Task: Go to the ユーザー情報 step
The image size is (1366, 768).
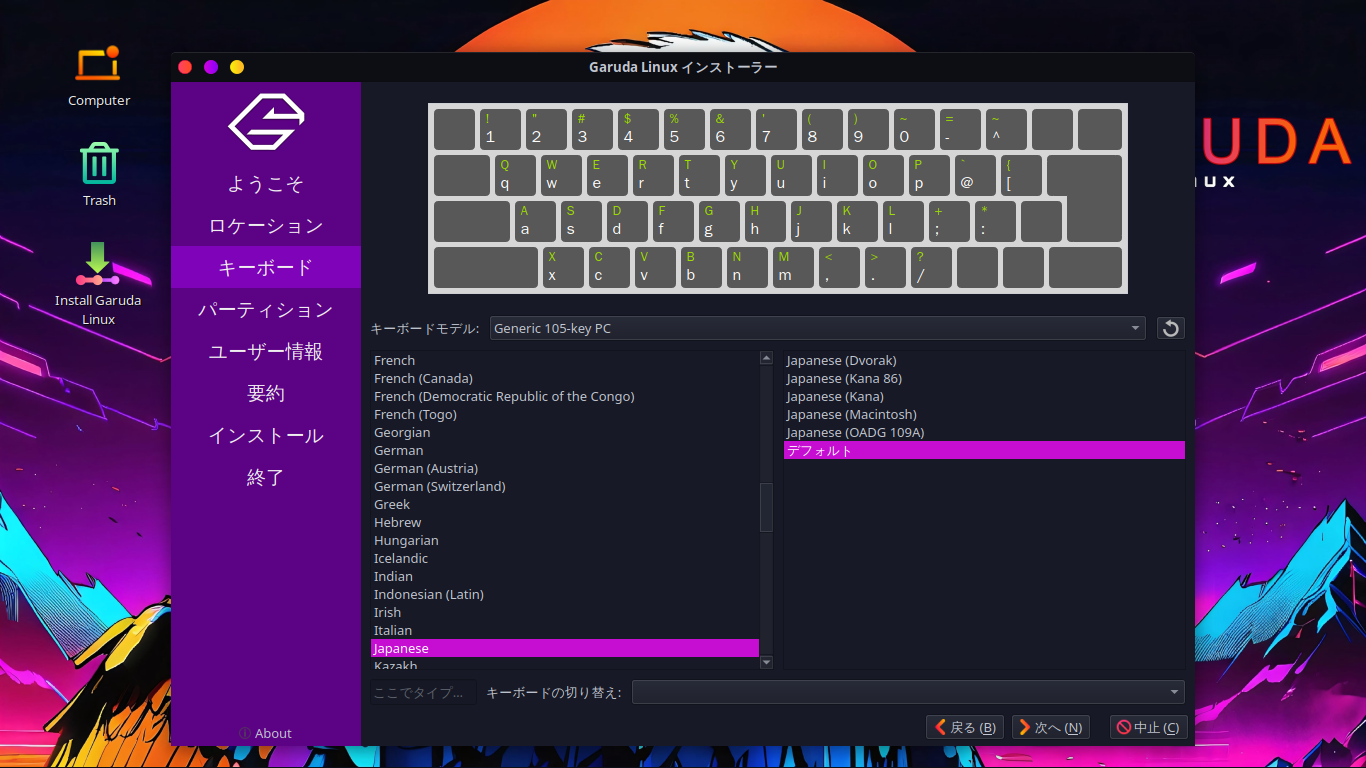Action: 266,352
